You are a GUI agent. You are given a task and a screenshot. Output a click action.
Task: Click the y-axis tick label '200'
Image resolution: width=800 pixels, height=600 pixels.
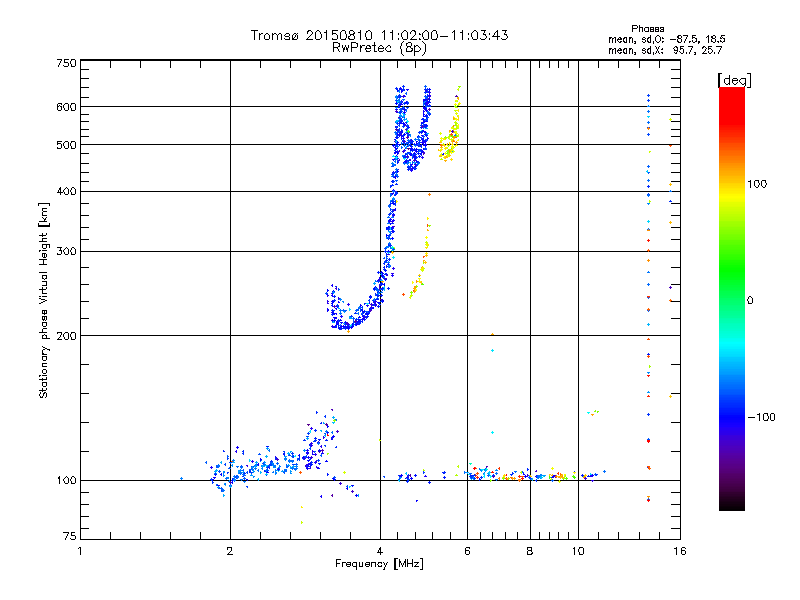pyautogui.click(x=66, y=336)
